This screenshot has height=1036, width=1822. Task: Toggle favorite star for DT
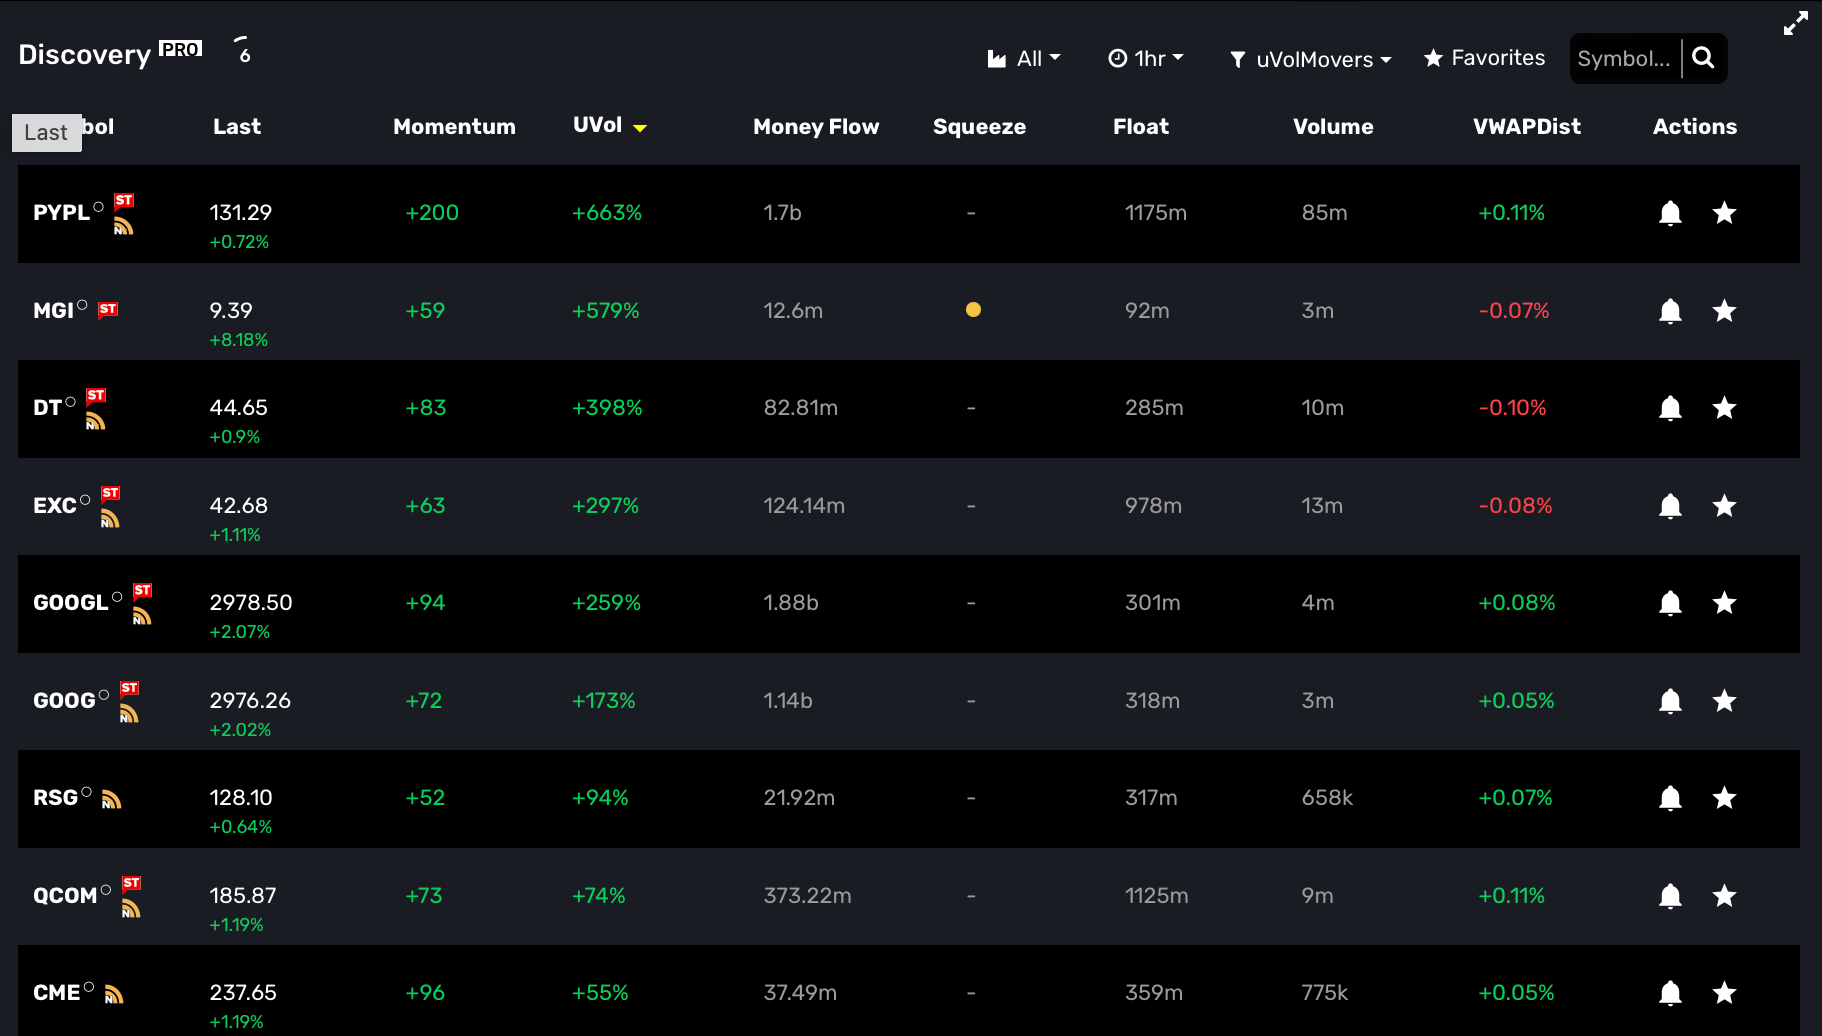click(x=1724, y=408)
